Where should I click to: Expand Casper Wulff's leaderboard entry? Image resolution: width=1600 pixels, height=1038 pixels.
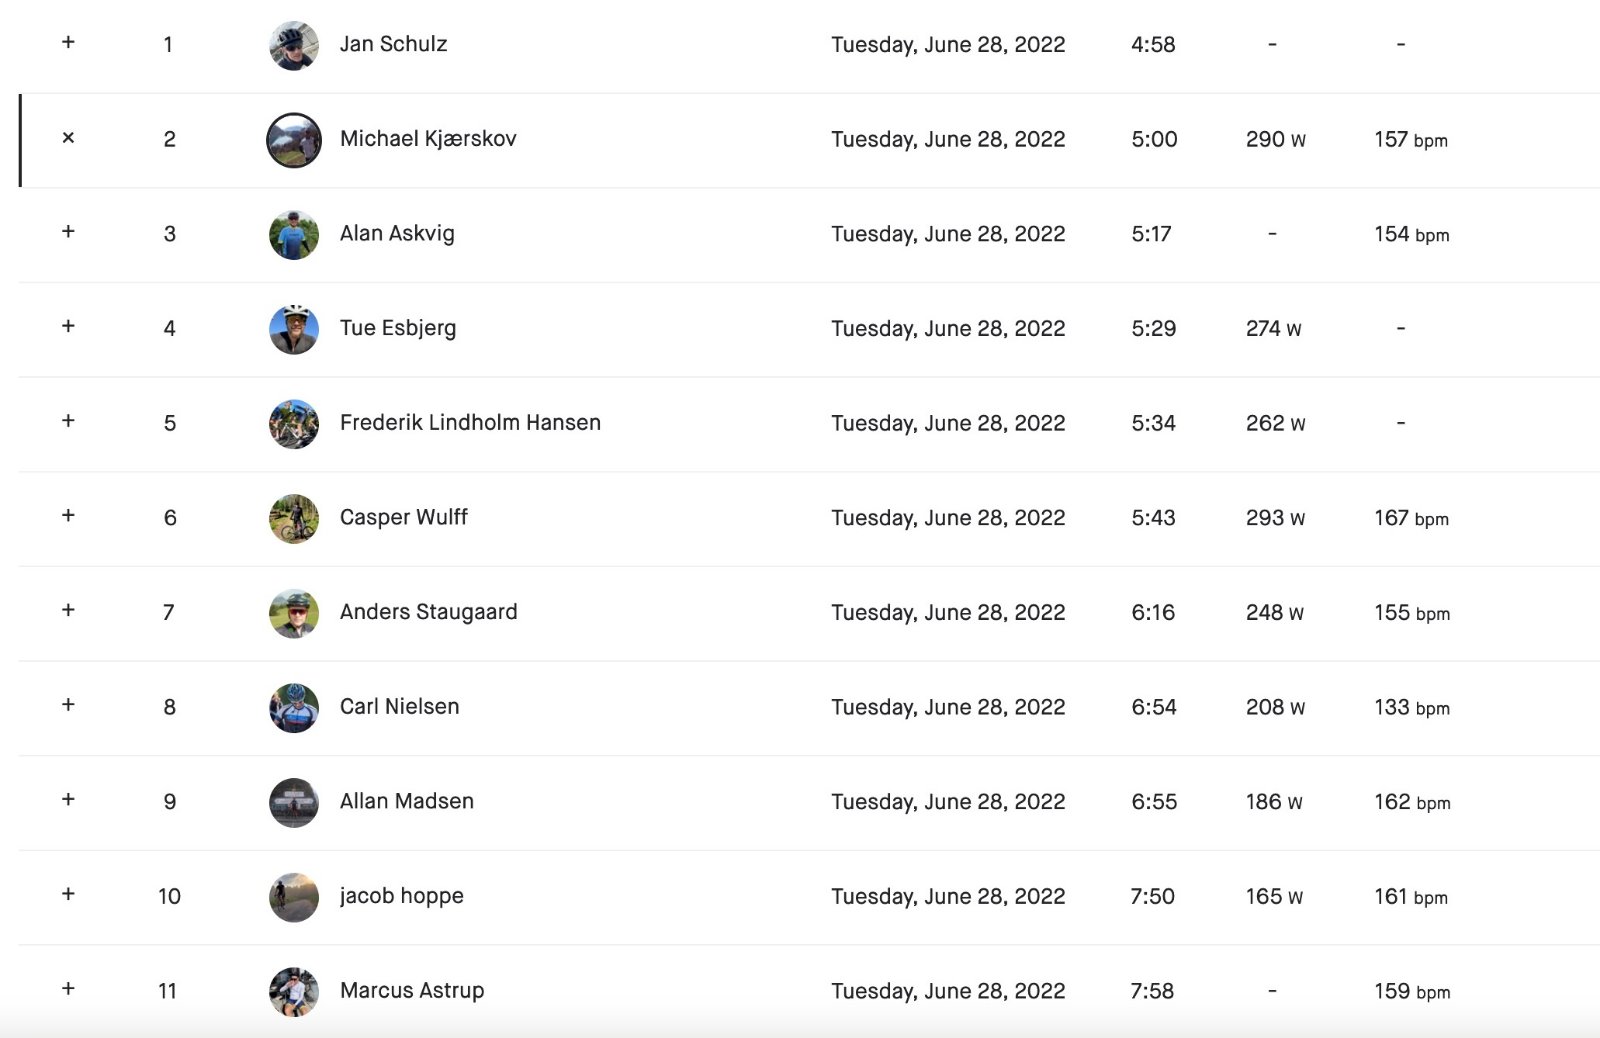[x=68, y=515]
